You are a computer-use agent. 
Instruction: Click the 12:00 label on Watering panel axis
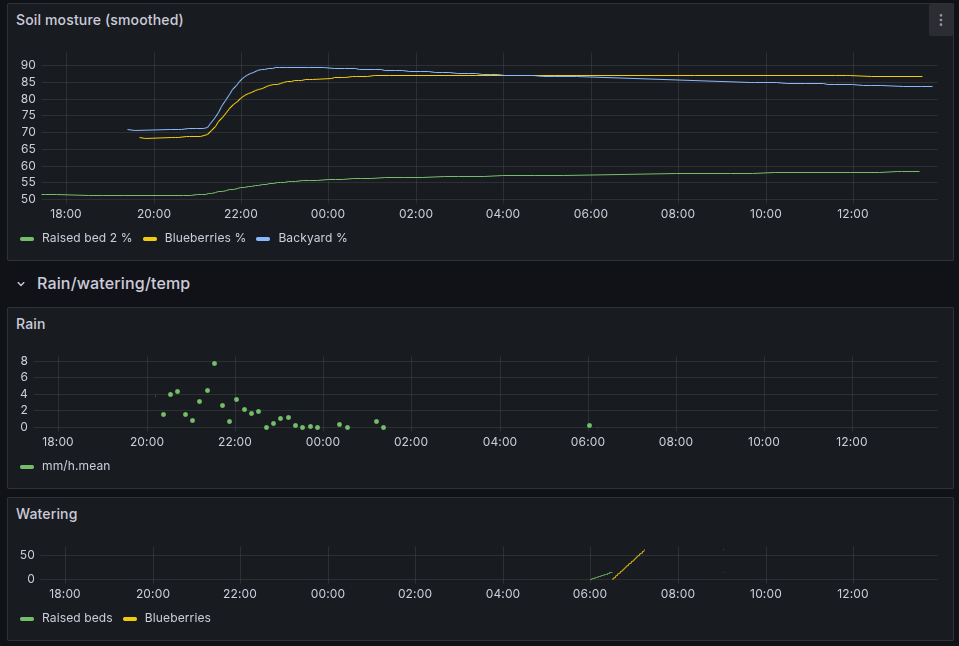[x=852, y=593]
